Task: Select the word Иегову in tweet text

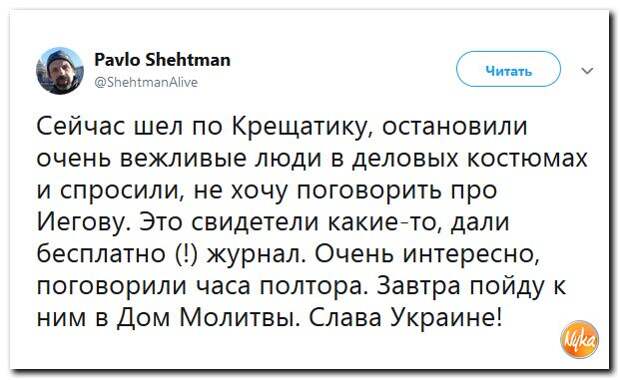Action: tap(85, 223)
